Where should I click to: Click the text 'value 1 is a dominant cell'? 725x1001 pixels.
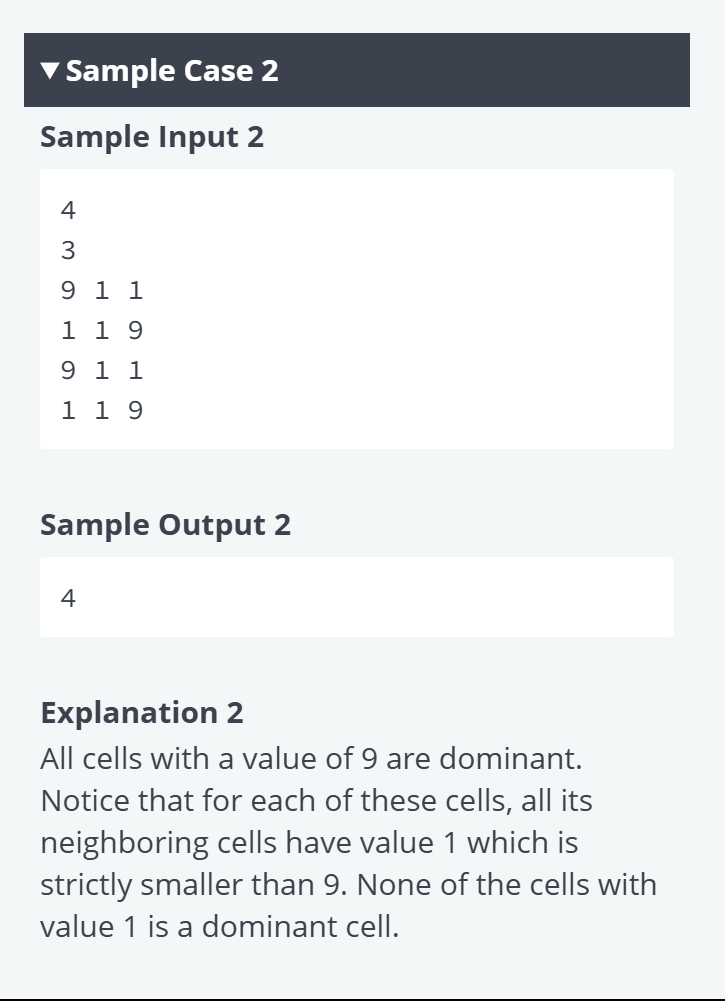220,926
